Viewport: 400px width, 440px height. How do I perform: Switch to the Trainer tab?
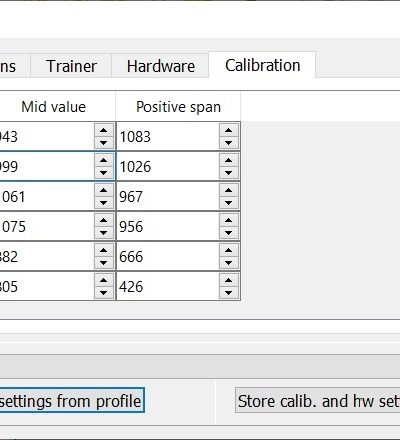coord(71,66)
